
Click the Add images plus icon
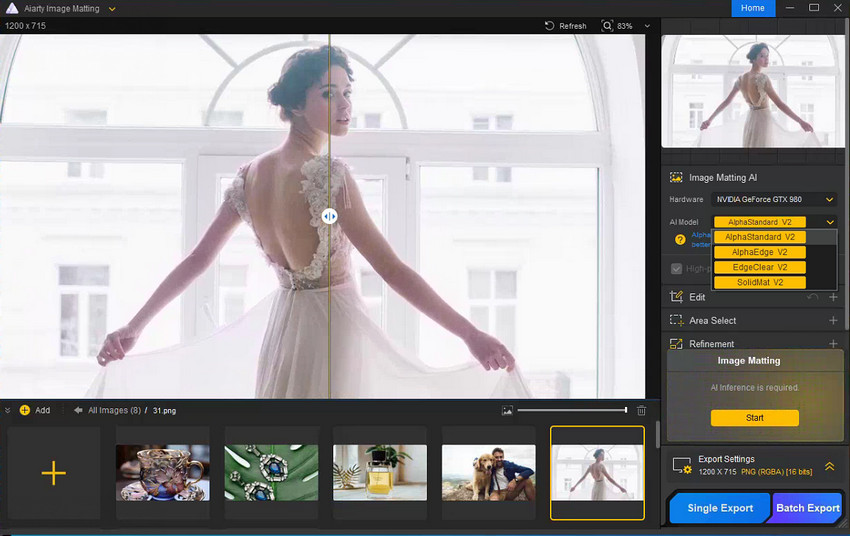tap(24, 410)
